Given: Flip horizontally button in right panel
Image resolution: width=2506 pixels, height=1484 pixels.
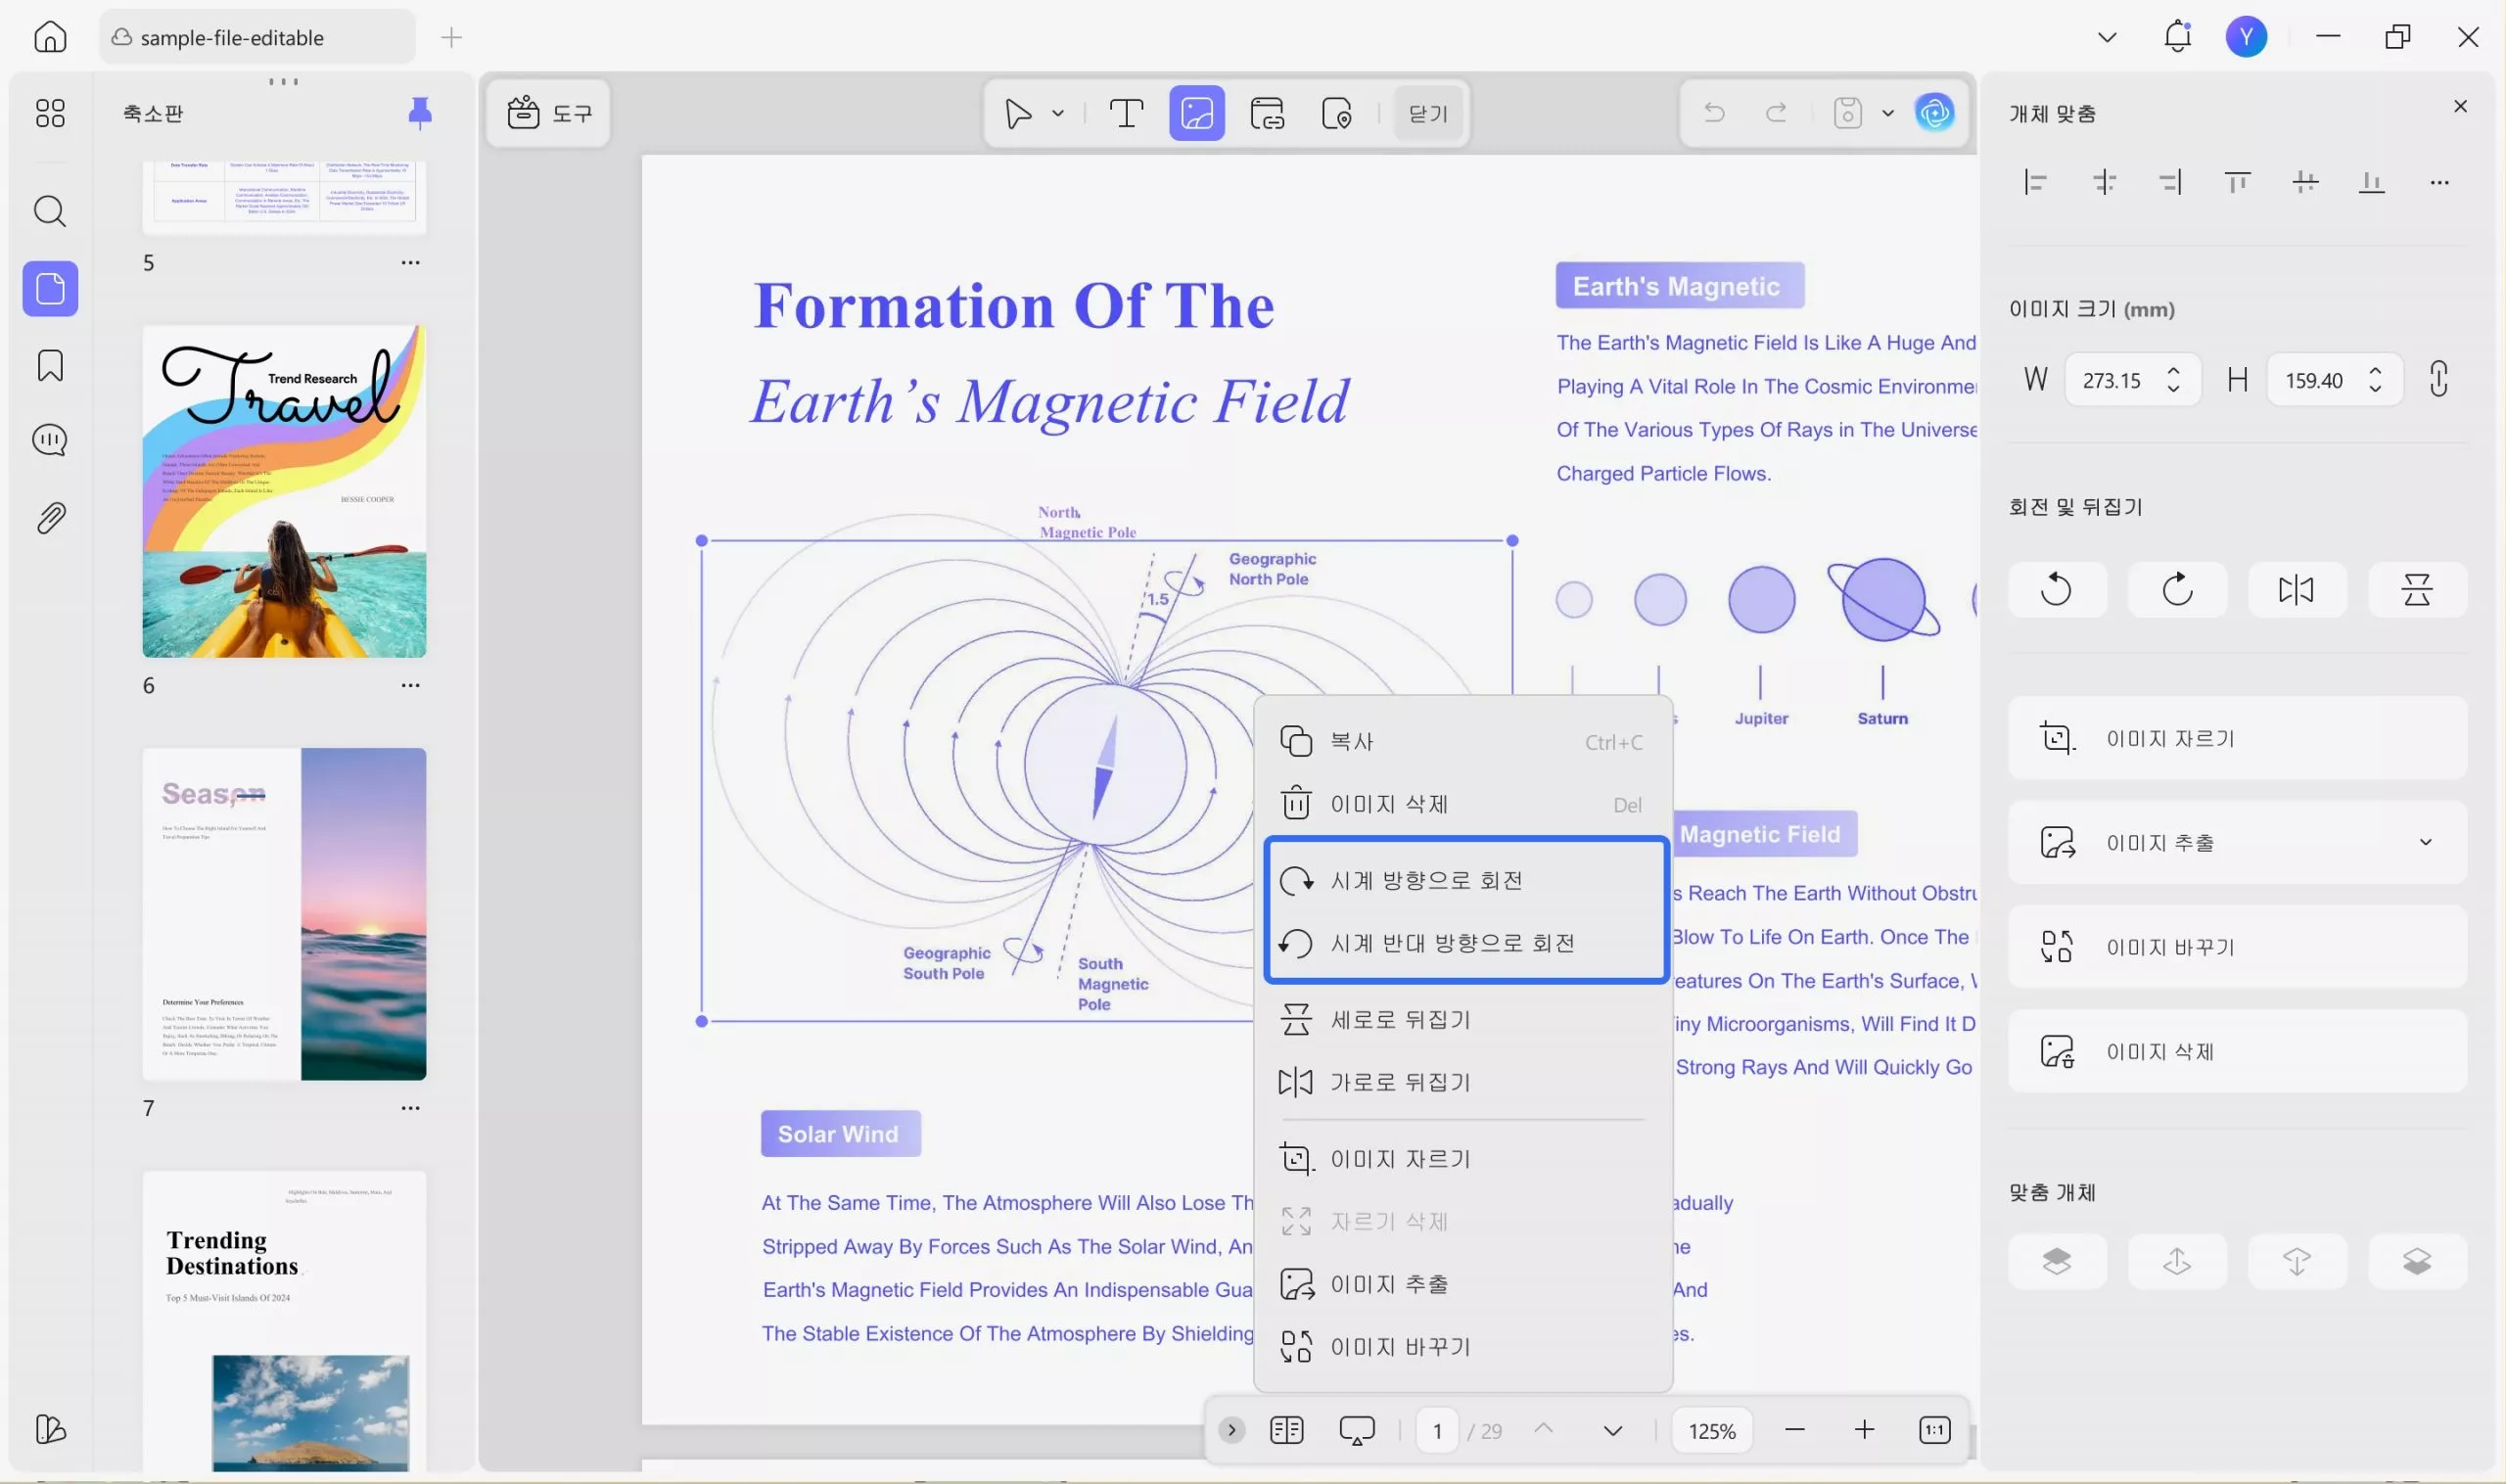Looking at the screenshot, I should pyautogui.click(x=2296, y=590).
